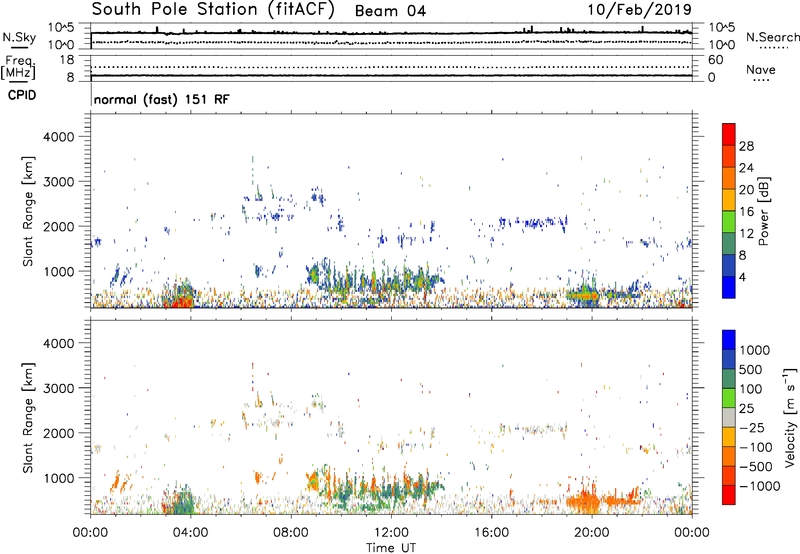Click the dotted line sample under N.Search

774,48
